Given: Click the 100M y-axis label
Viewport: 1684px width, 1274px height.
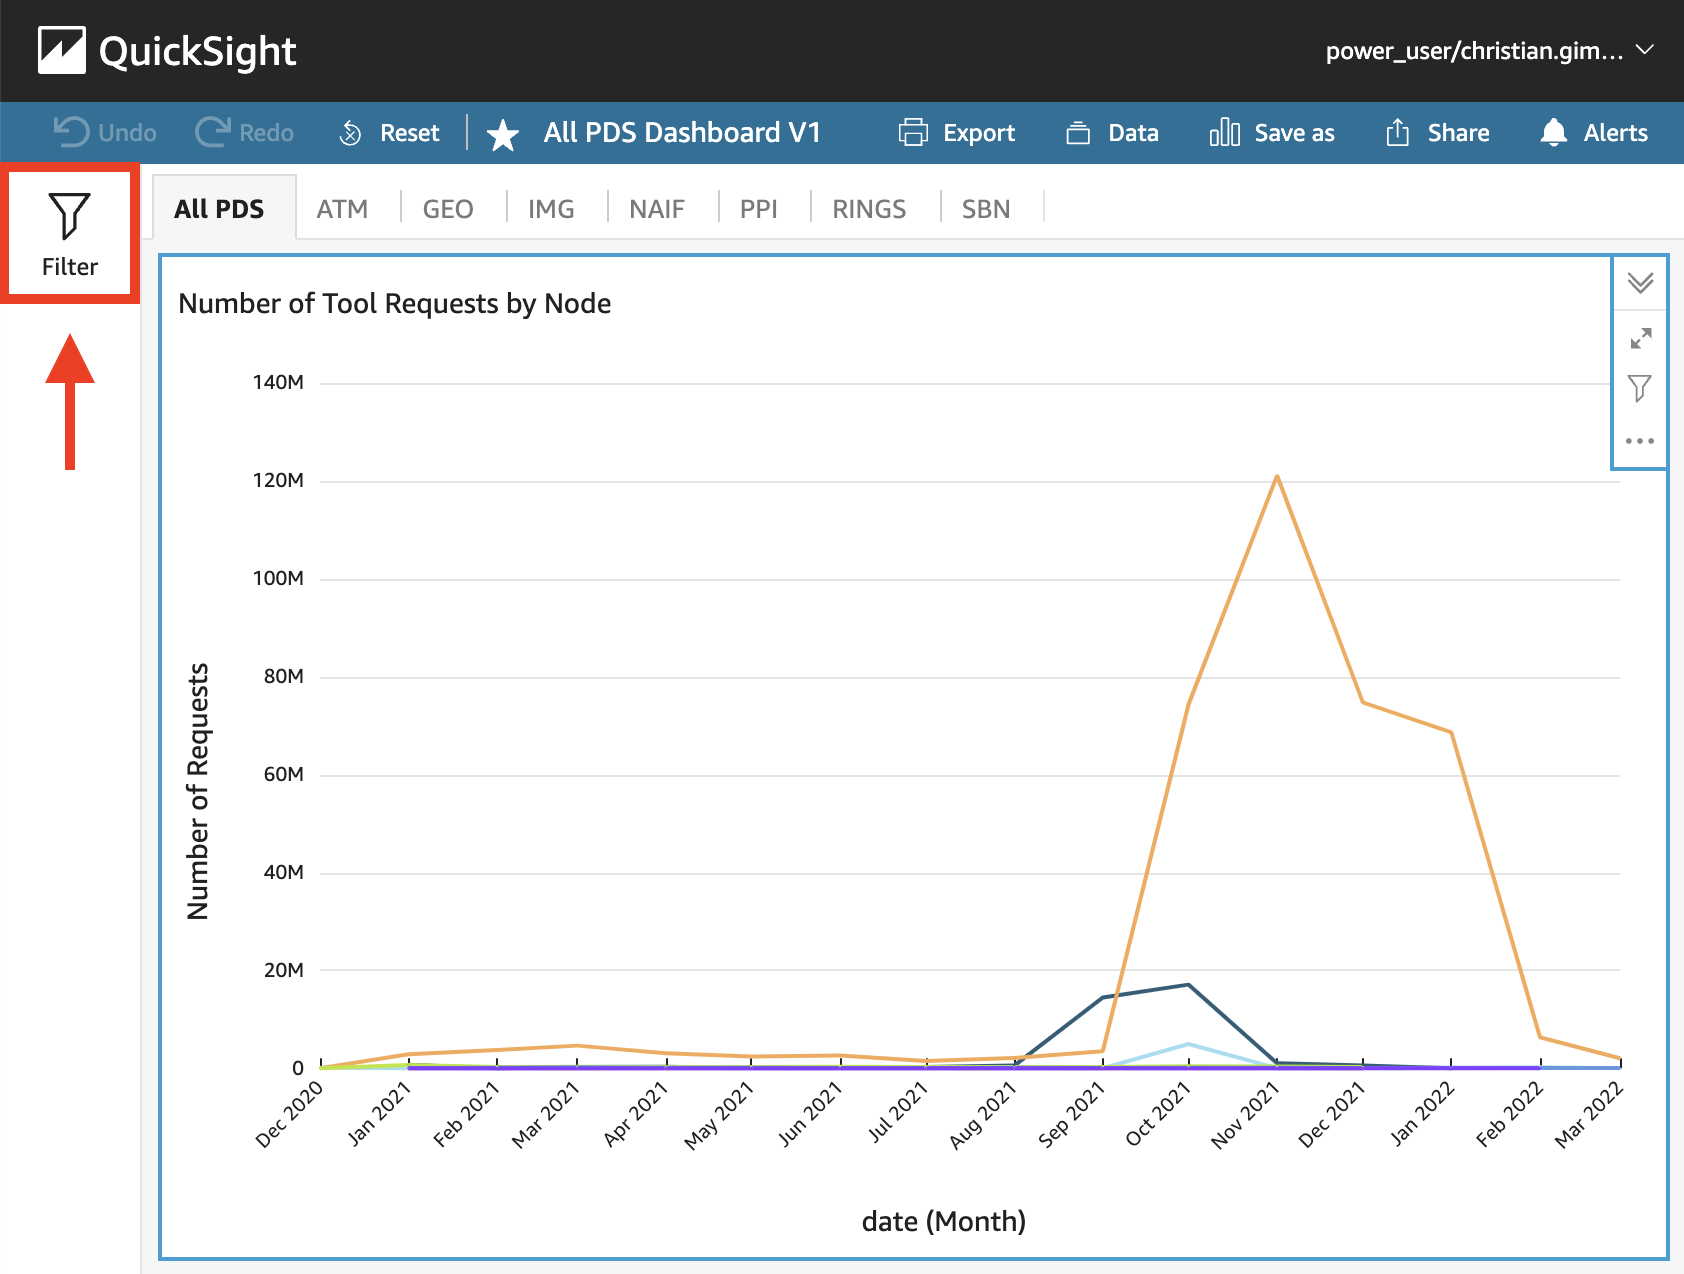Looking at the screenshot, I should click(x=278, y=578).
